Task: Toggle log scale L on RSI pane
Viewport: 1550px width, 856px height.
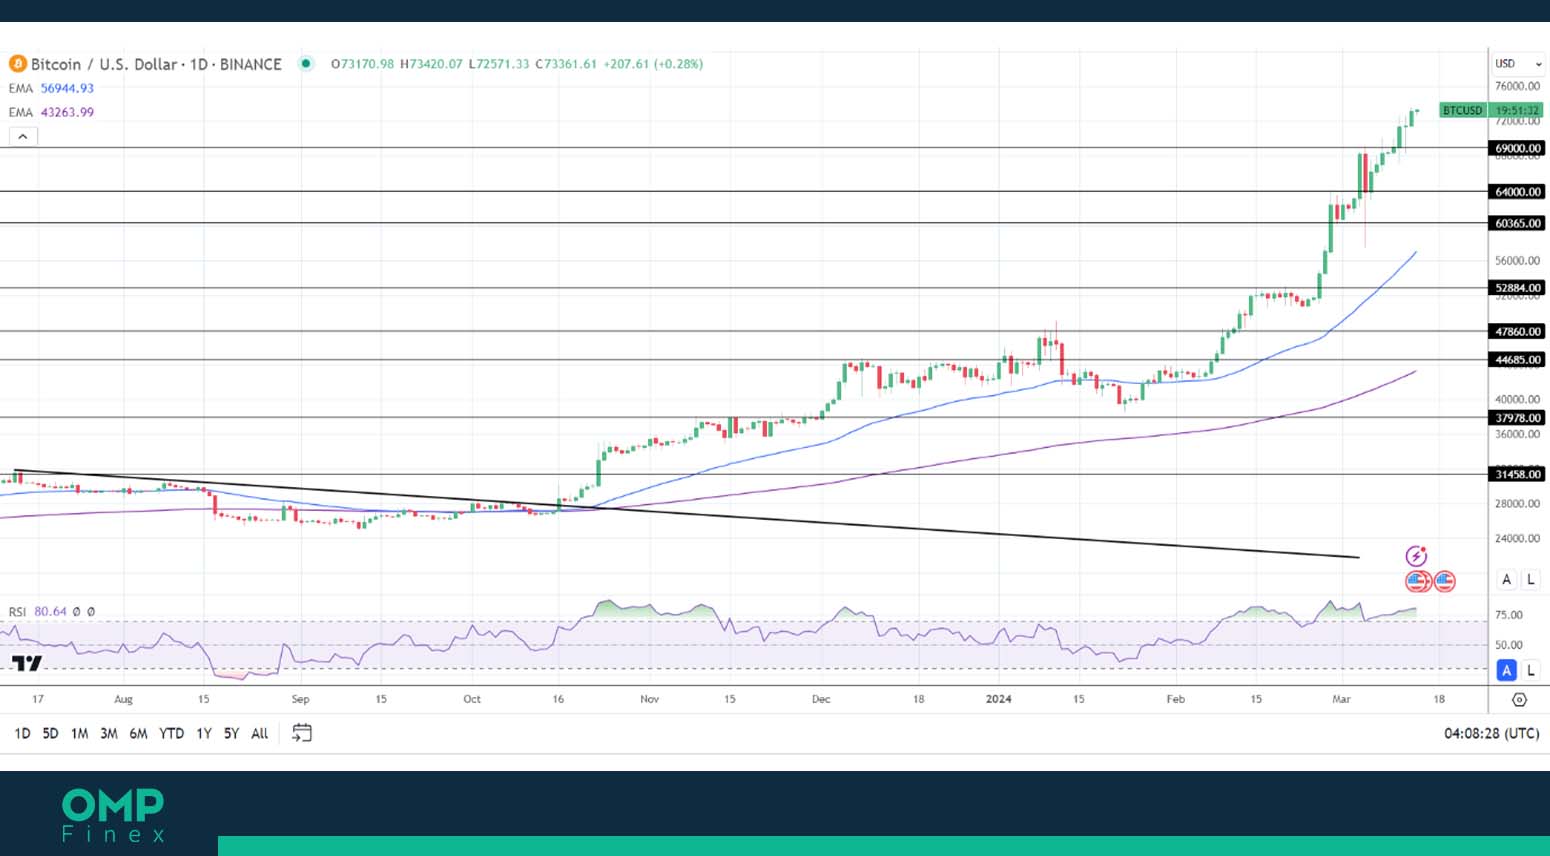Action: [1531, 670]
